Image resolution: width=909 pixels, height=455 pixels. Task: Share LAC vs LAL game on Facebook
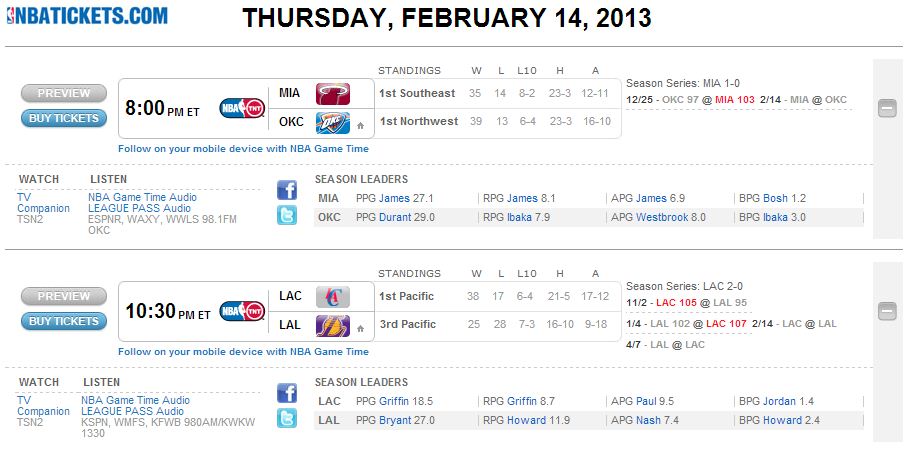pos(287,393)
